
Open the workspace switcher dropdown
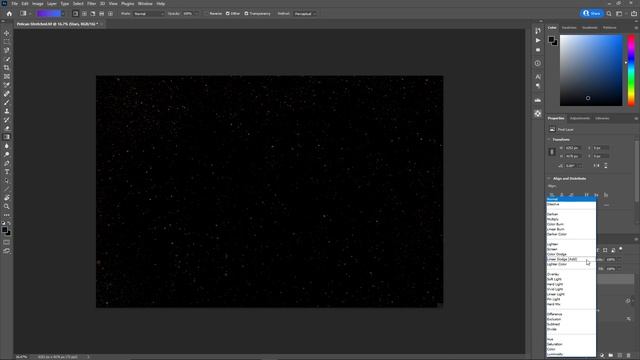620,13
